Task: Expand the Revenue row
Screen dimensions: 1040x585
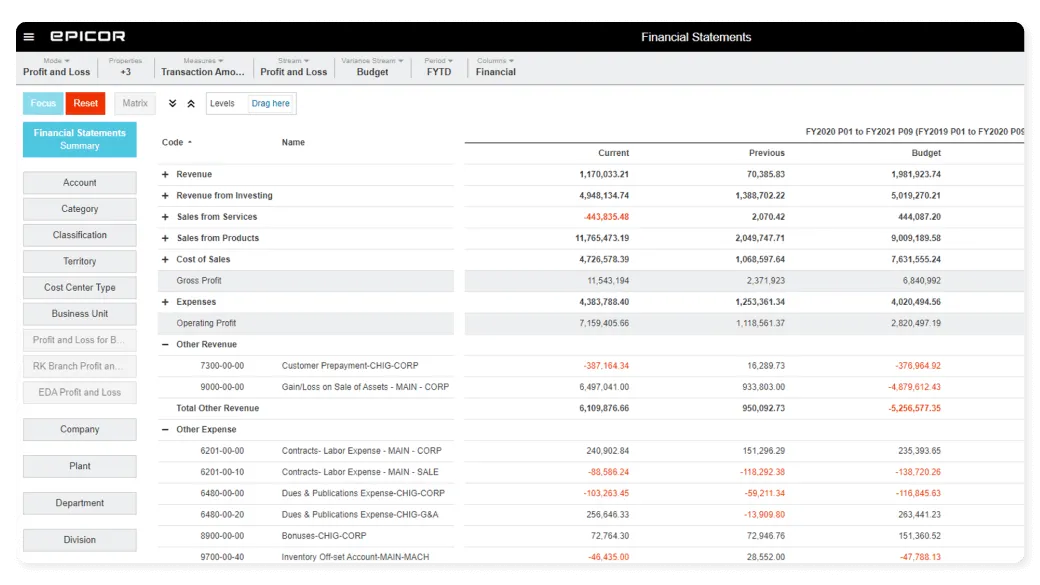Action: (165, 175)
